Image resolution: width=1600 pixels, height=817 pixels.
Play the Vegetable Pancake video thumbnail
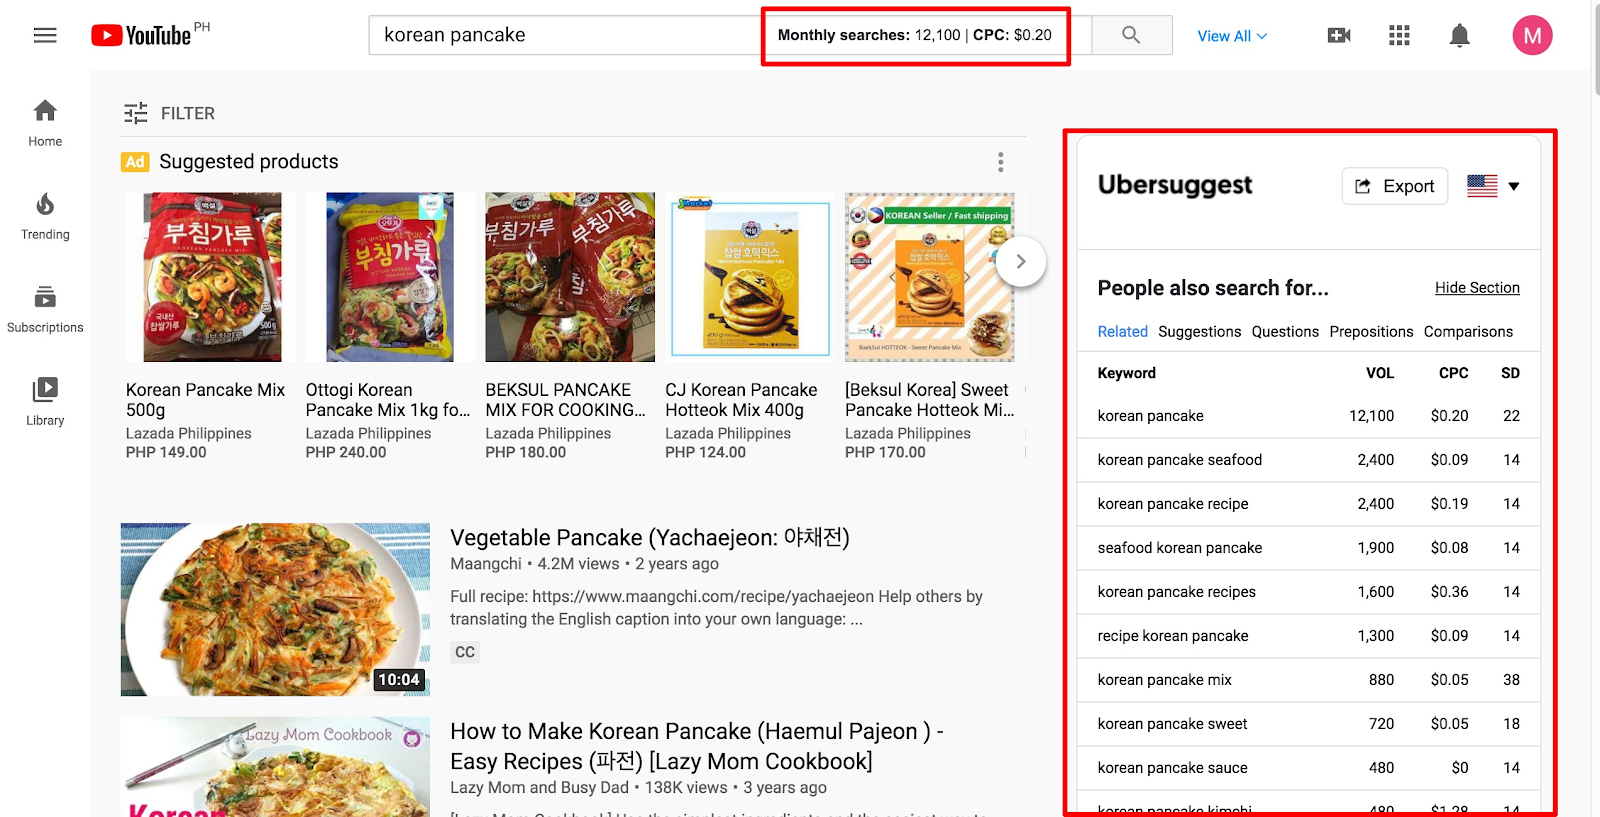tap(275, 609)
